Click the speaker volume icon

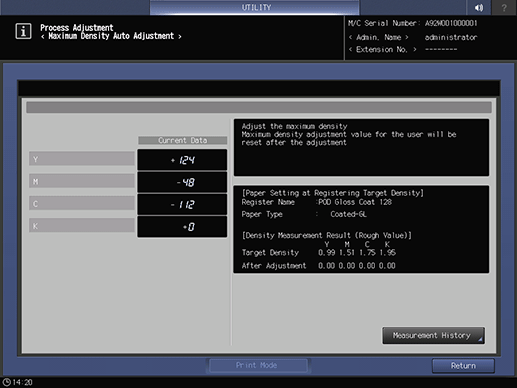tap(479, 7)
